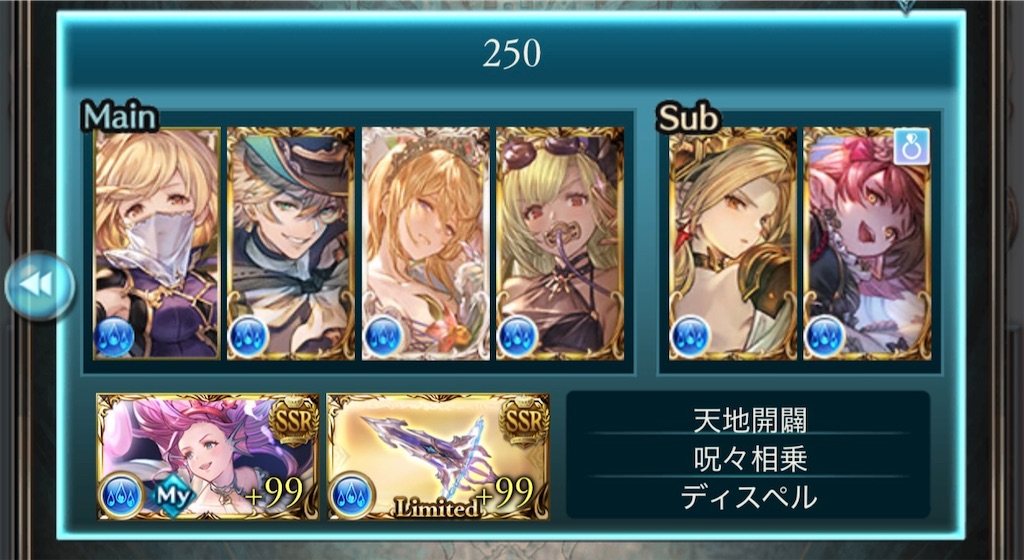Viewport: 1024px width, 560px height.
Task: Open the Limited SSR weapon card
Action: (x=438, y=456)
